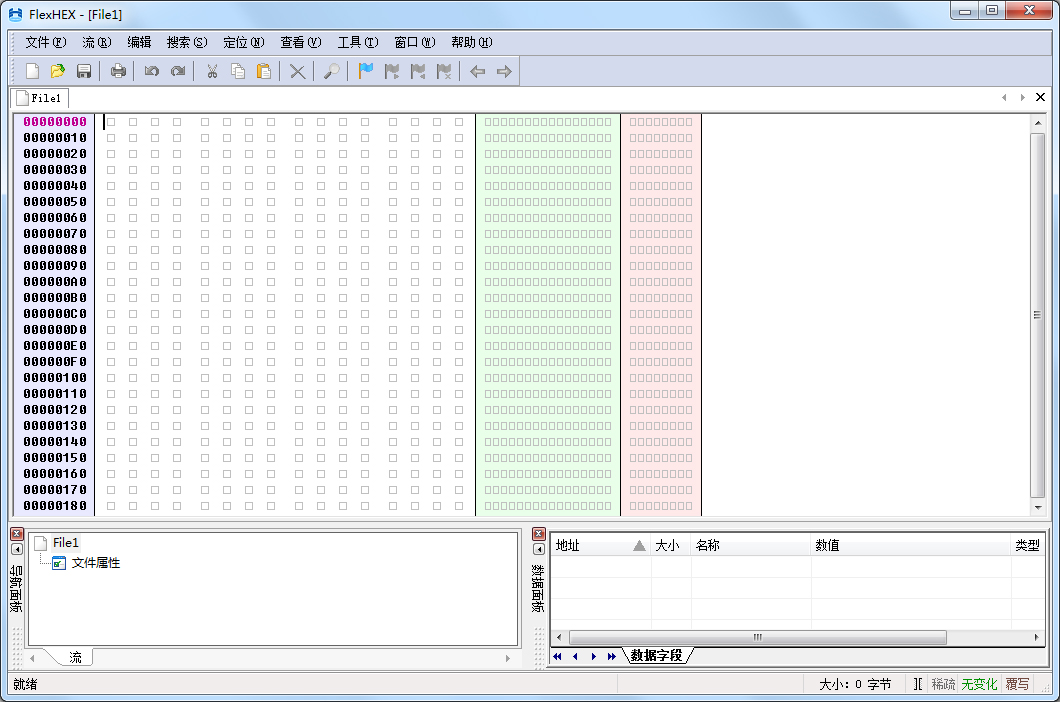
Task: Collapse the data panel with its arrow button
Action: pos(539,549)
